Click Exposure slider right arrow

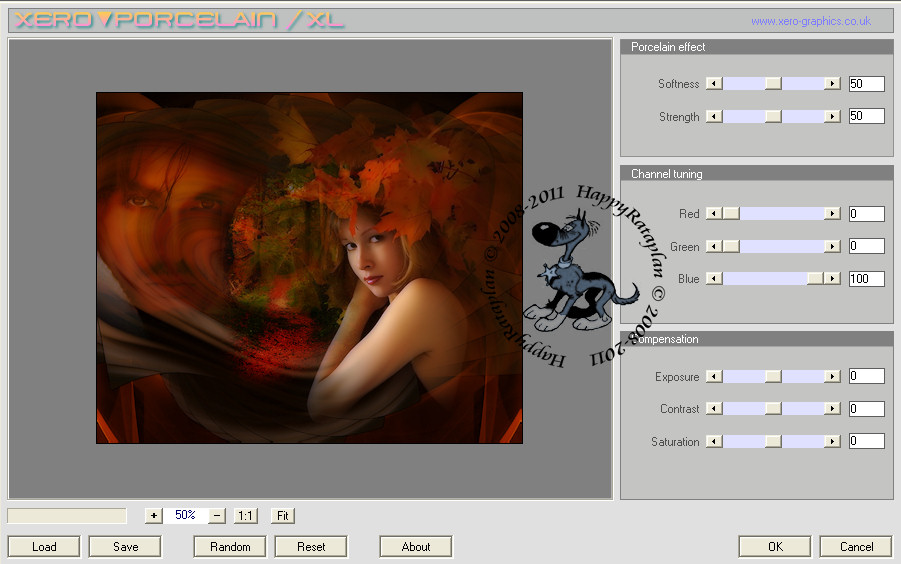(832, 376)
